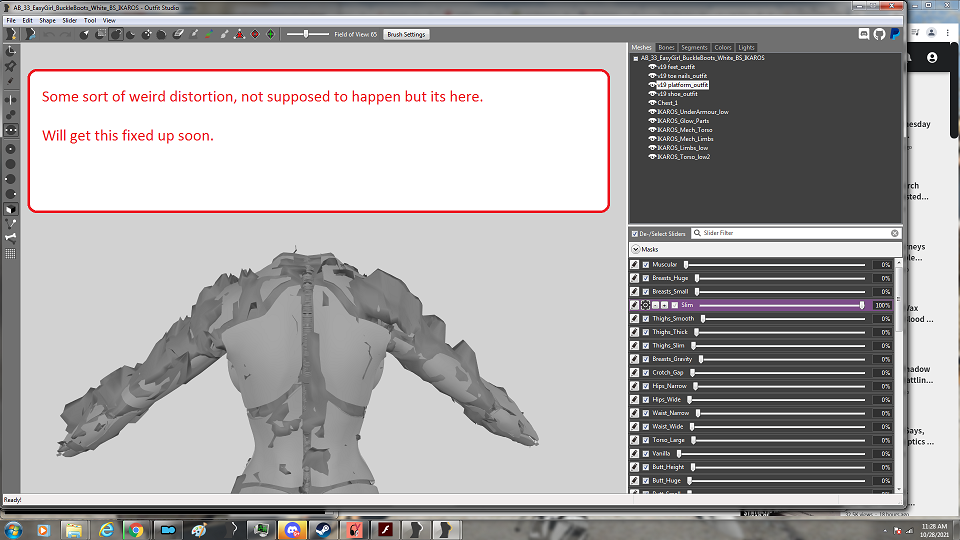The image size is (960, 540).
Task: Toggle eye icon for IKAROS_Mech_Torso
Action: pyautogui.click(x=652, y=130)
